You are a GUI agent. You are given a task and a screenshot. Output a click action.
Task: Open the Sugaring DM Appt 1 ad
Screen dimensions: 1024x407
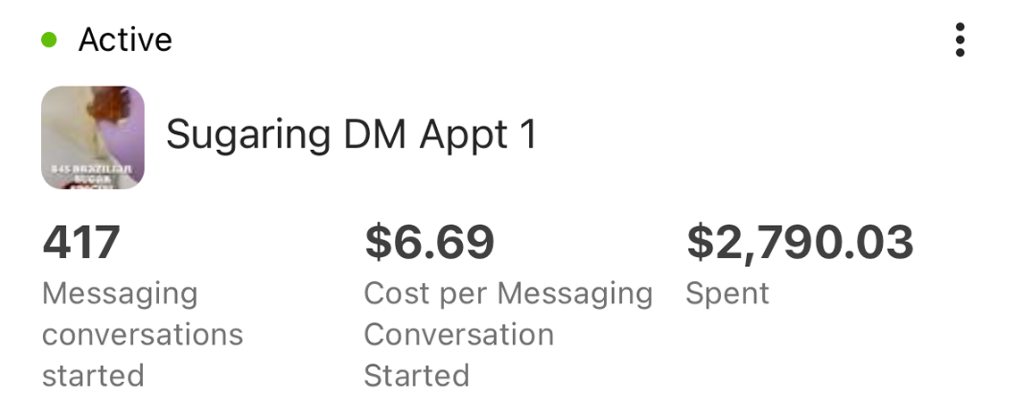pos(351,134)
